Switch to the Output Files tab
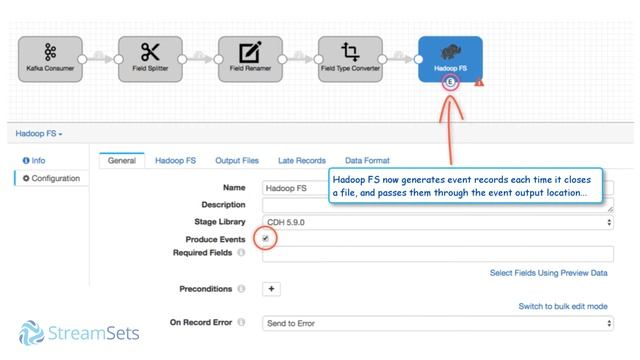 pos(237,160)
